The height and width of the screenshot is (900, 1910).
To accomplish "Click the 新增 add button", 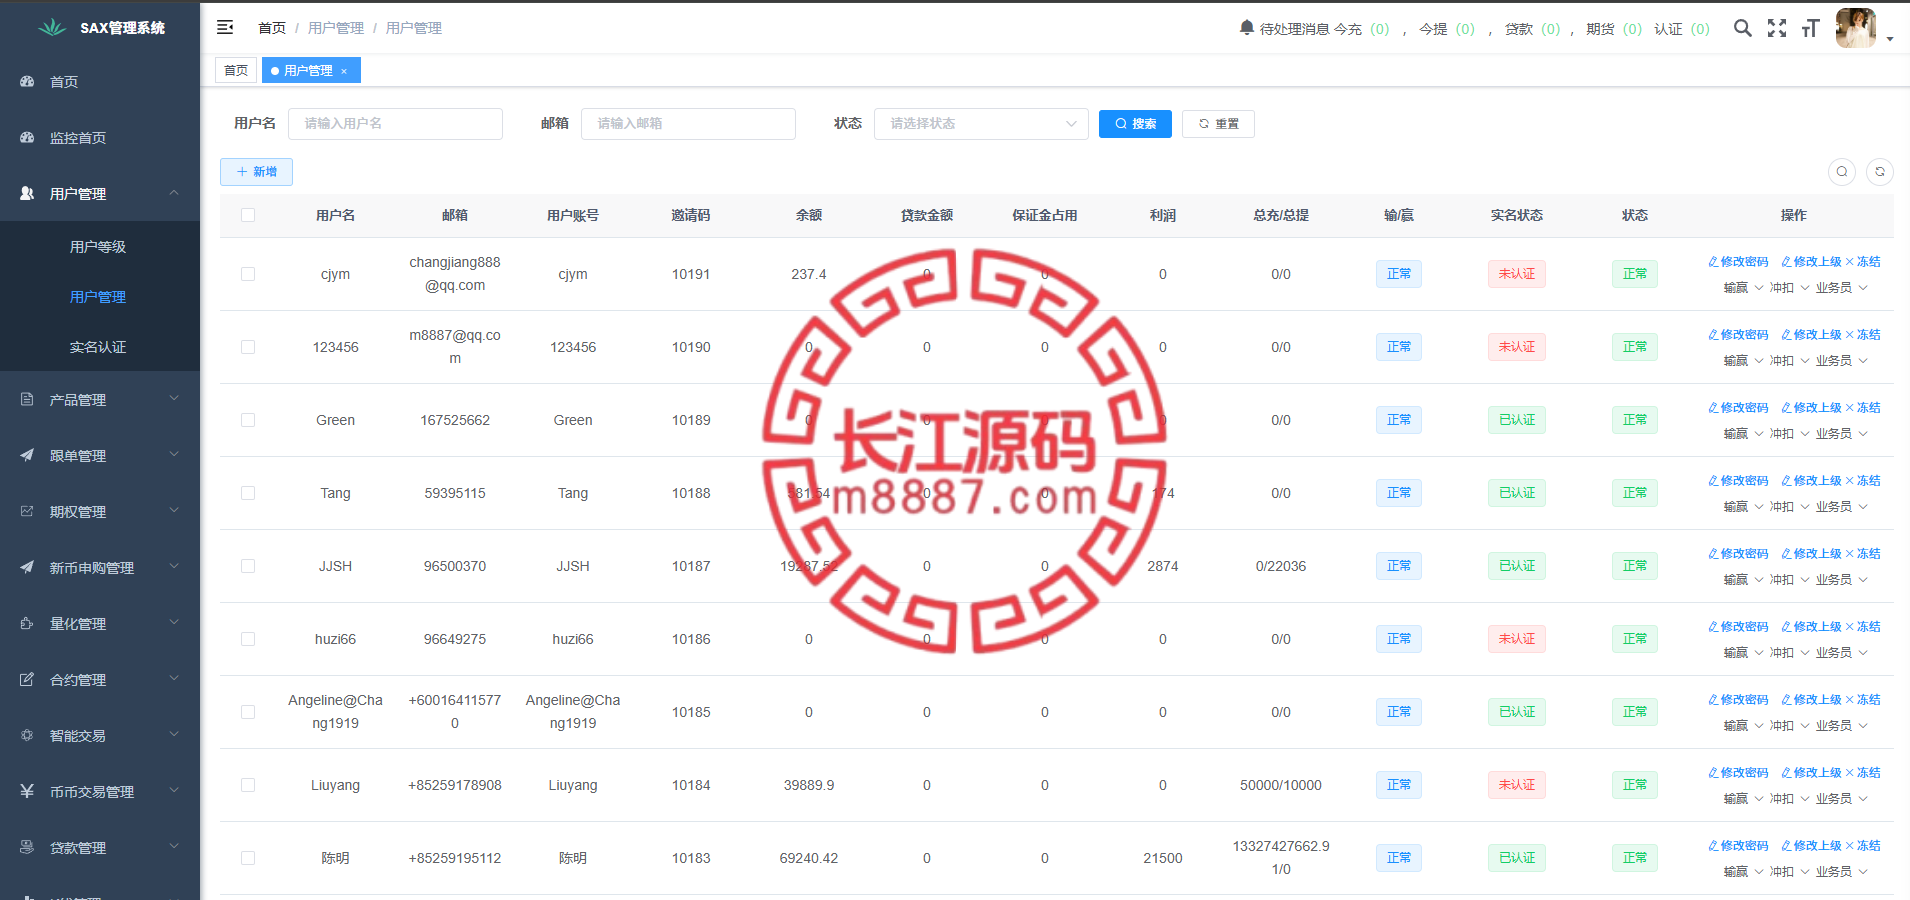I will 256,172.
